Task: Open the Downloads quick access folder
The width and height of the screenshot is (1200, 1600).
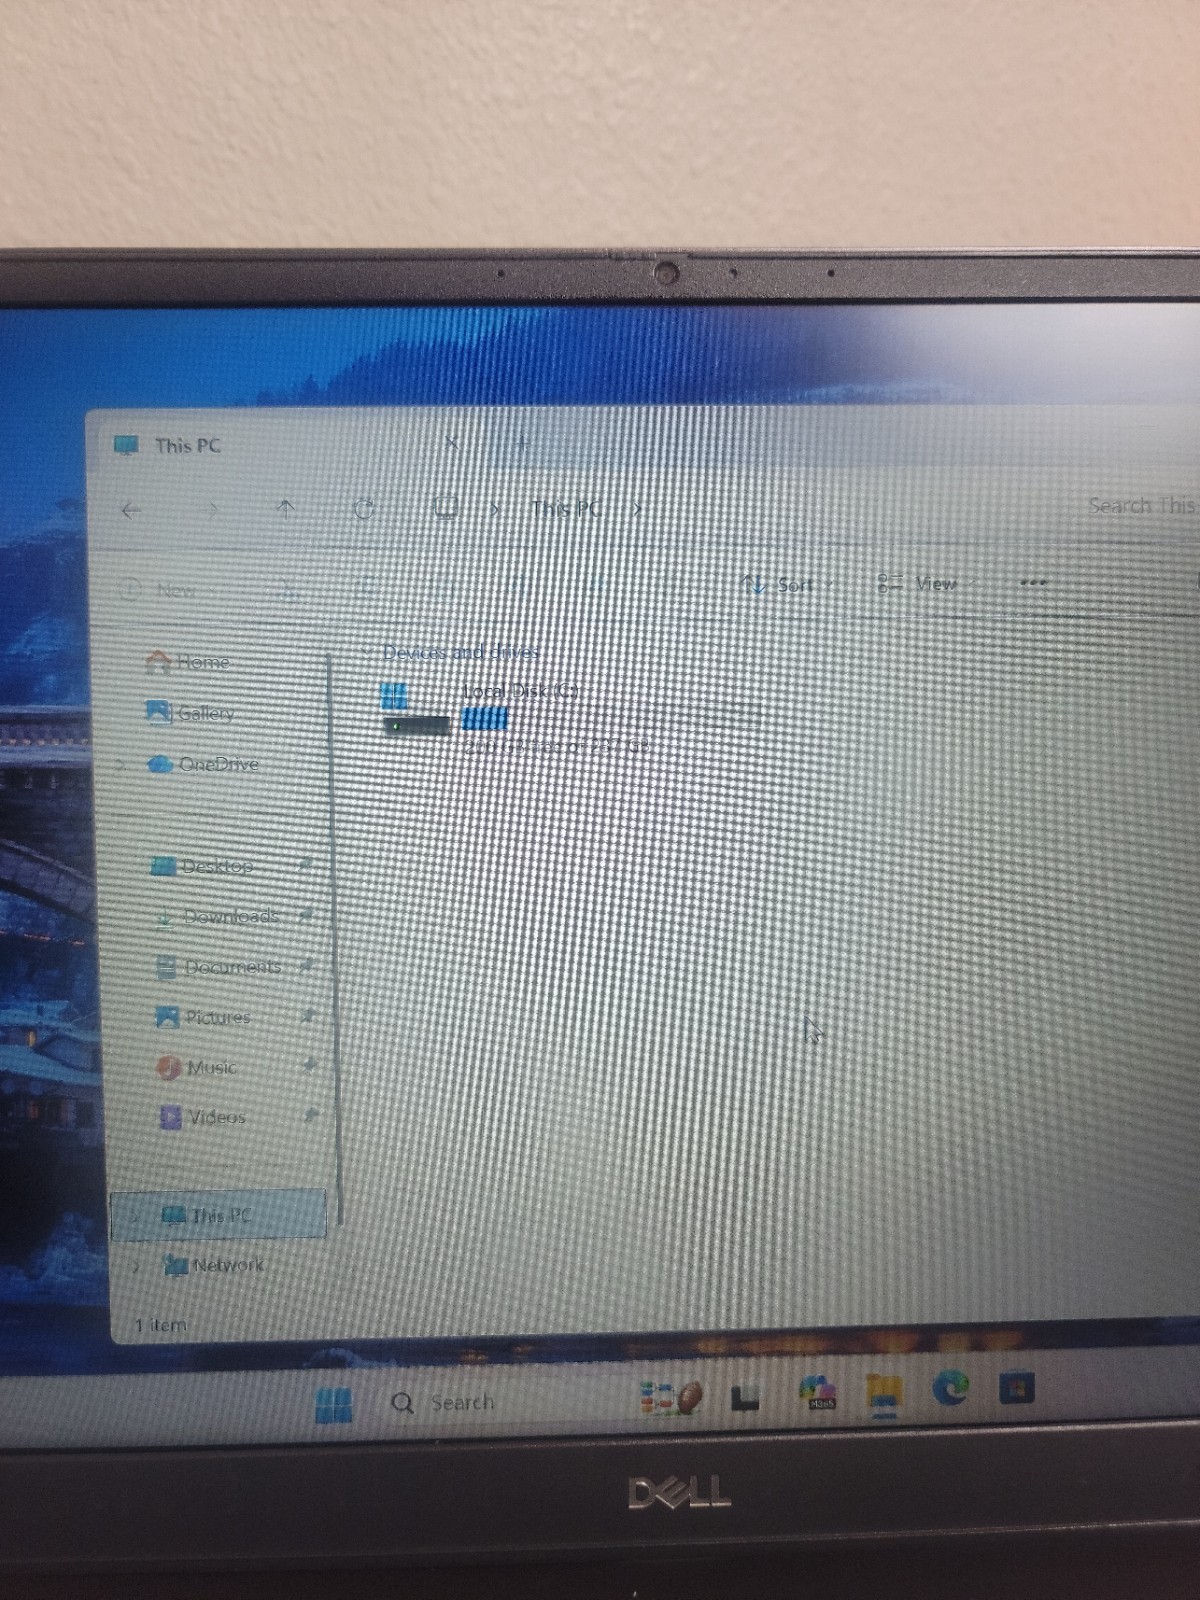Action: pos(216,916)
